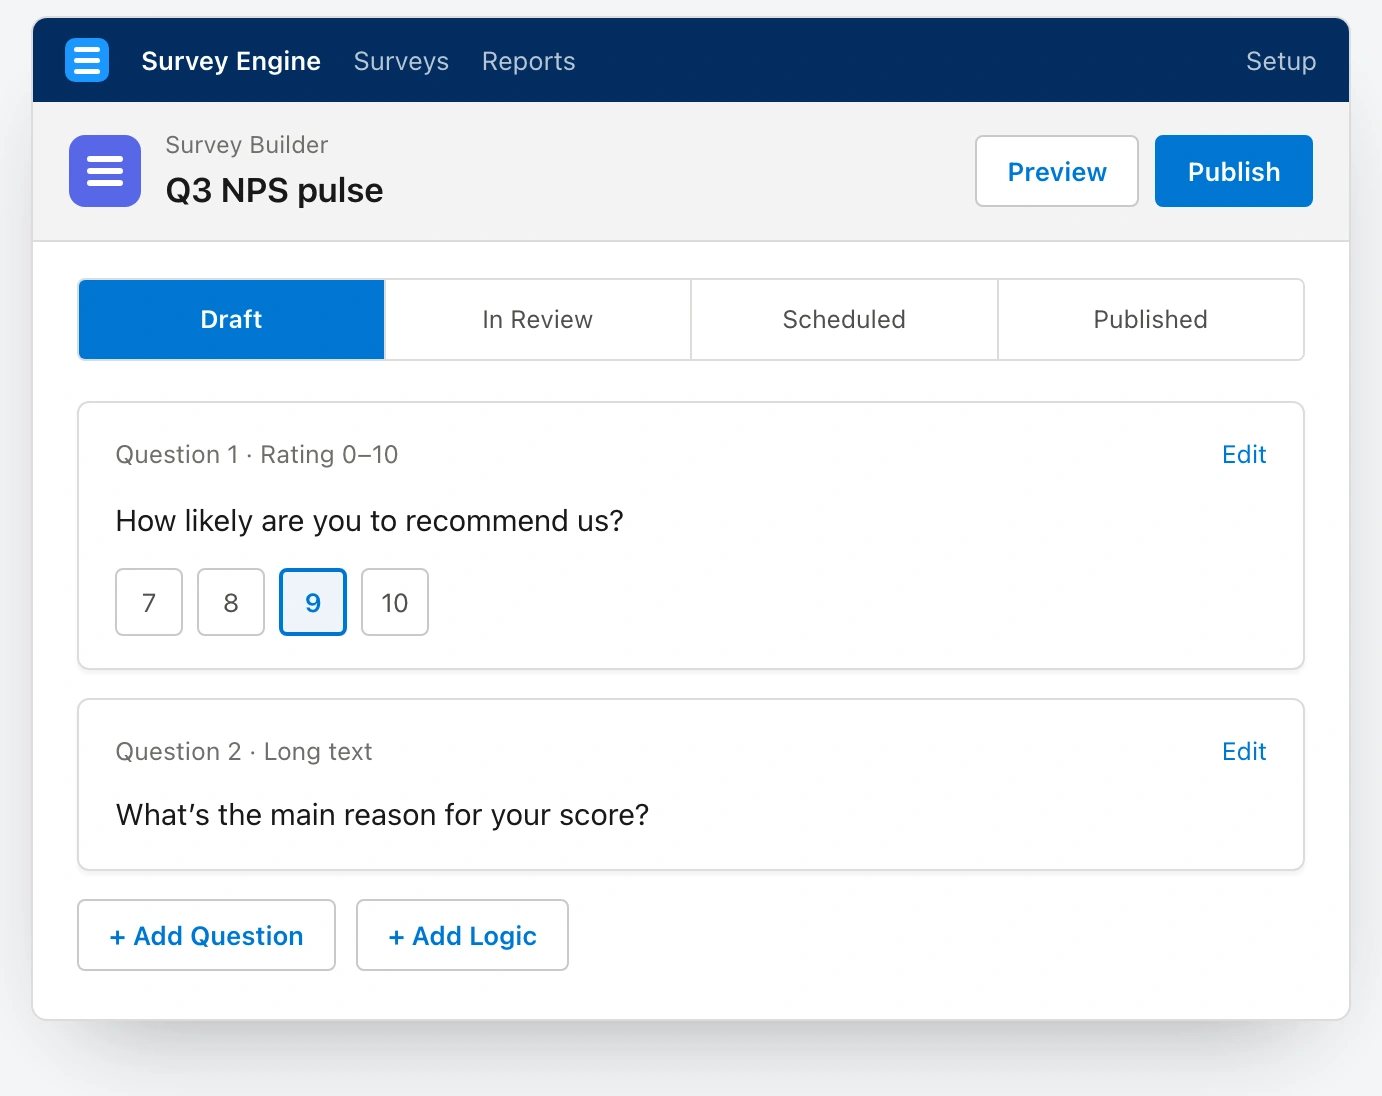Open the Surveys nav item

401,61
